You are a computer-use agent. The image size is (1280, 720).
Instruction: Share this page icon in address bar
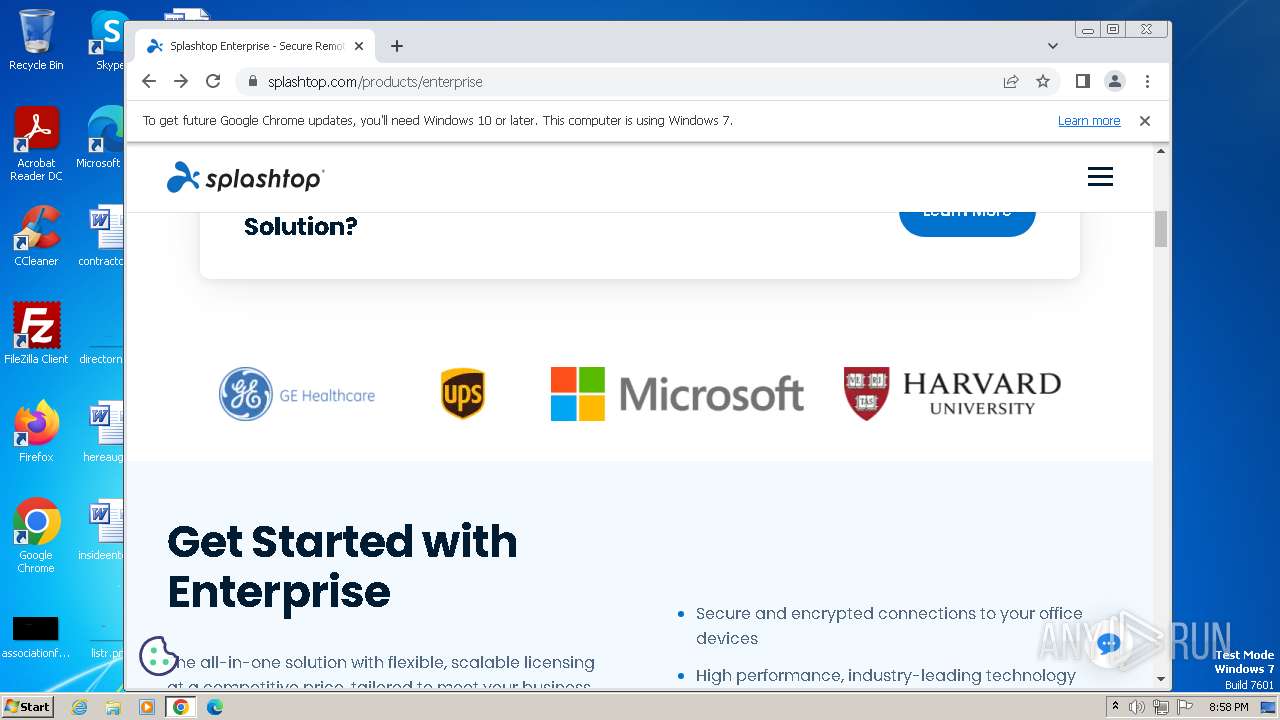click(1011, 81)
